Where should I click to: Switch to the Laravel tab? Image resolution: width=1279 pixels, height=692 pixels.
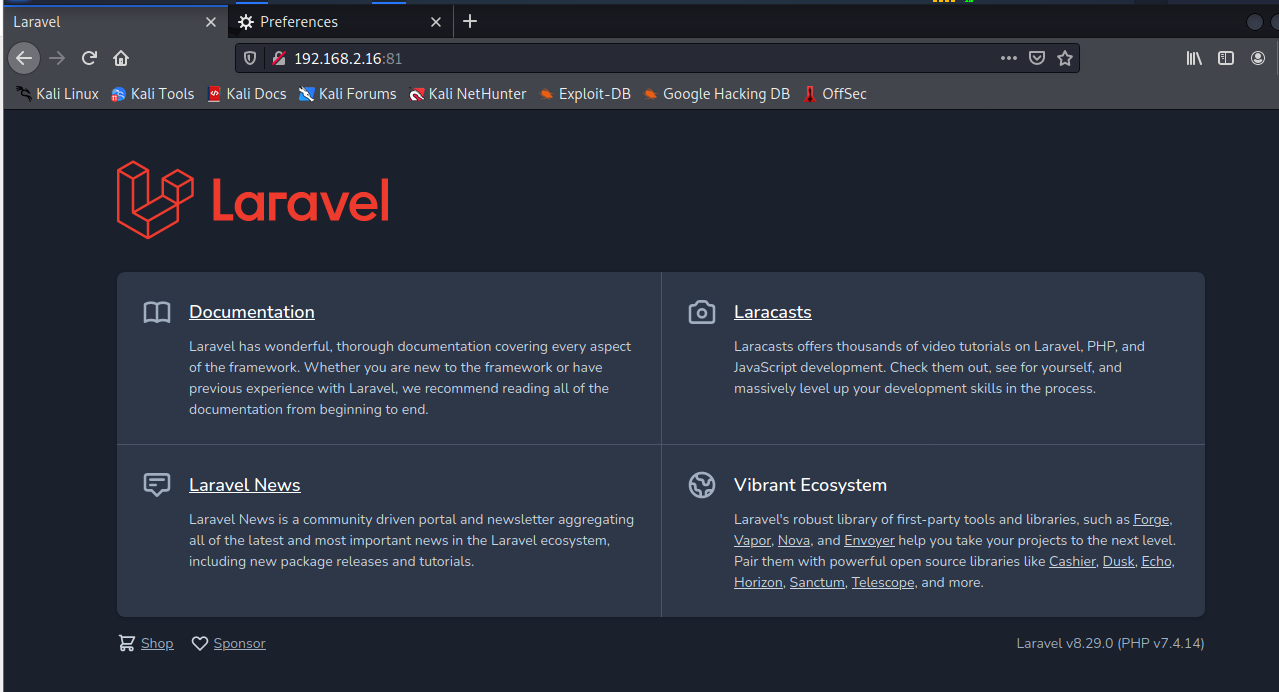click(x=114, y=22)
